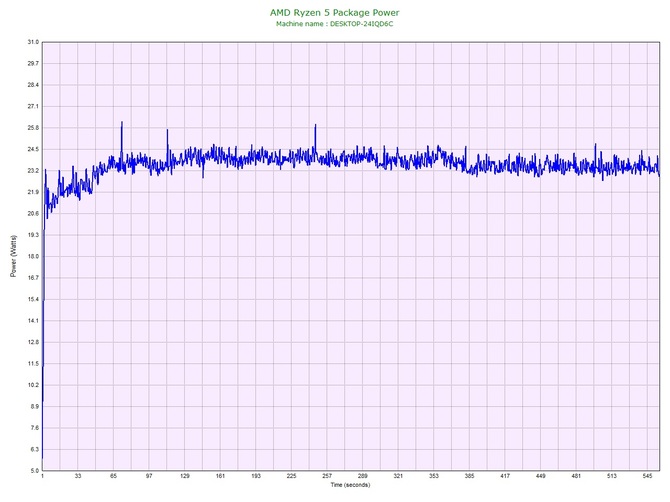Click the 321 seconds x-axis label
The width and height of the screenshot is (670, 502).
[398, 476]
